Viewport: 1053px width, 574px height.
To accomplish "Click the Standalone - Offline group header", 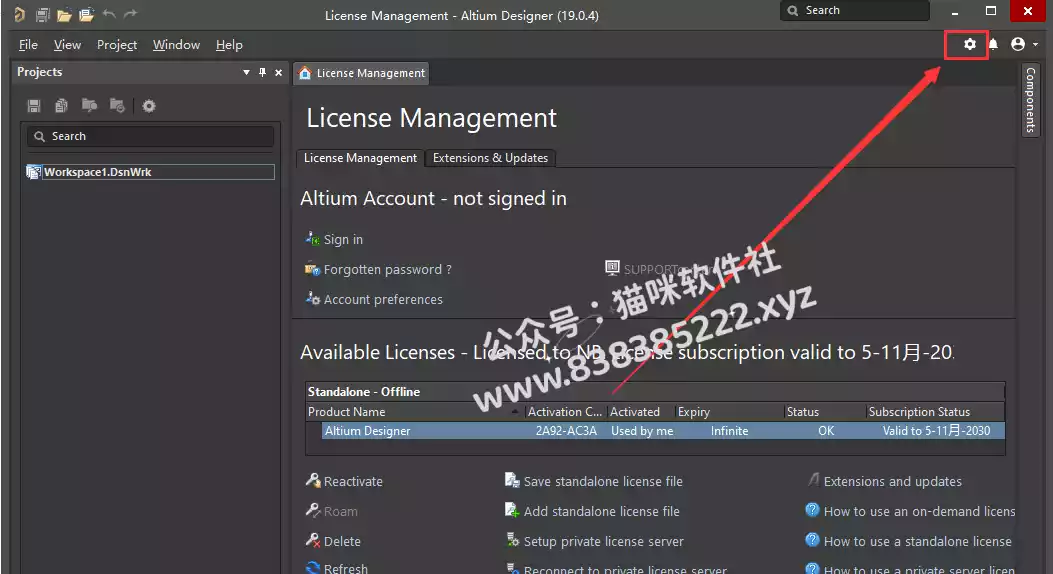I will tap(655, 391).
